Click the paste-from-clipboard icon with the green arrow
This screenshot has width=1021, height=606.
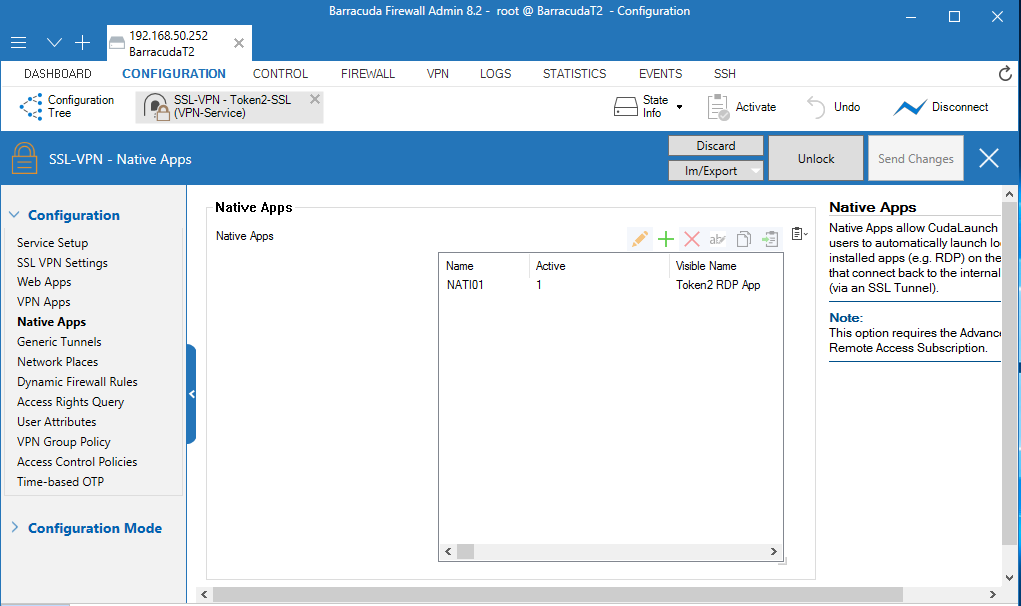pos(770,239)
